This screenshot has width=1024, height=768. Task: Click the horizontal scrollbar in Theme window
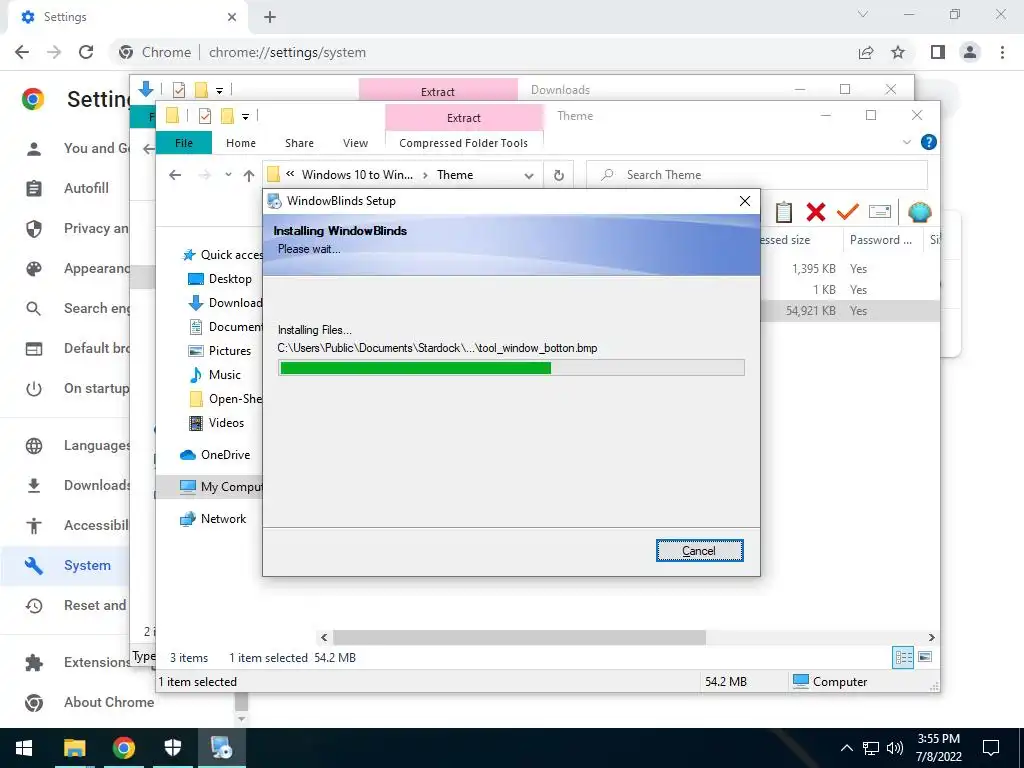click(519, 637)
